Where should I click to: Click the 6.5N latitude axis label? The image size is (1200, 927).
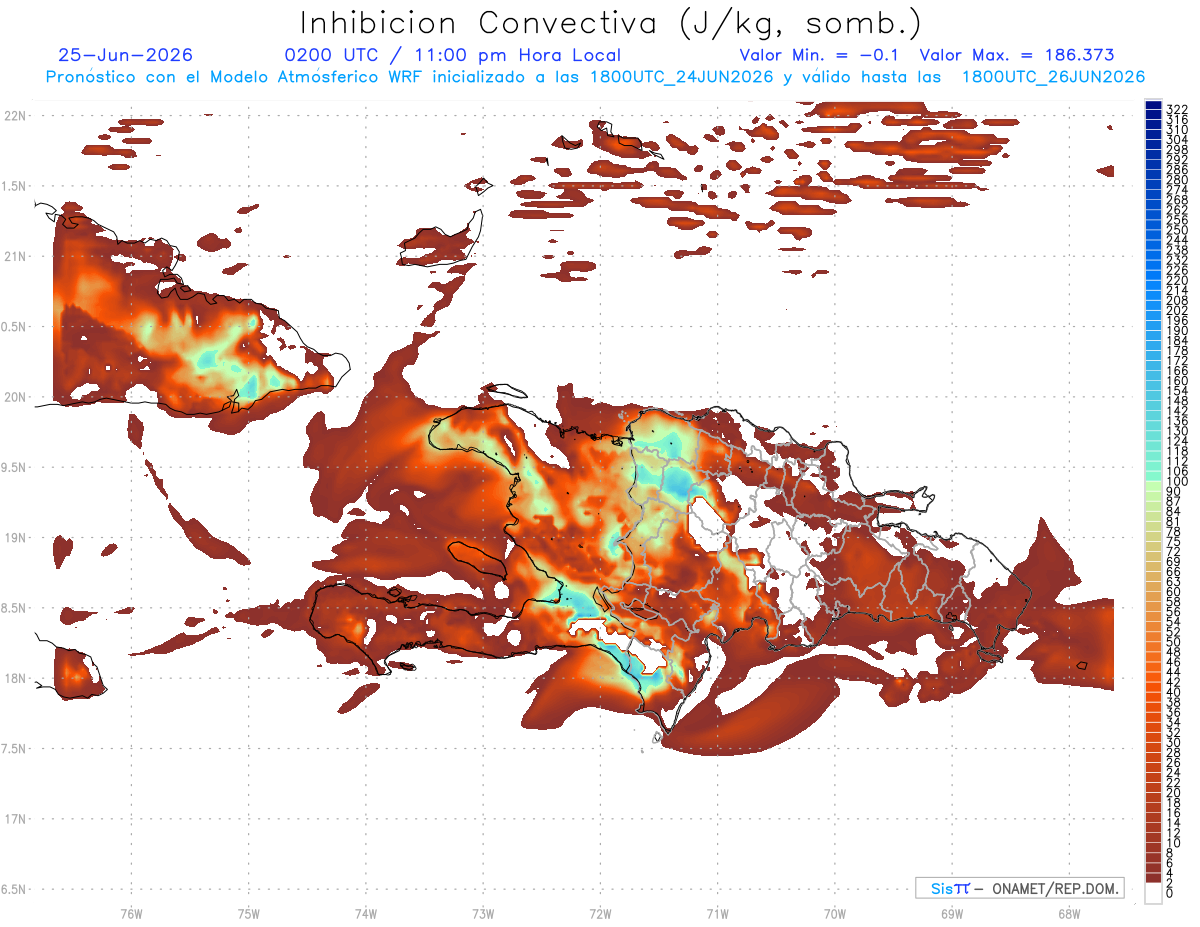[x=14, y=889]
